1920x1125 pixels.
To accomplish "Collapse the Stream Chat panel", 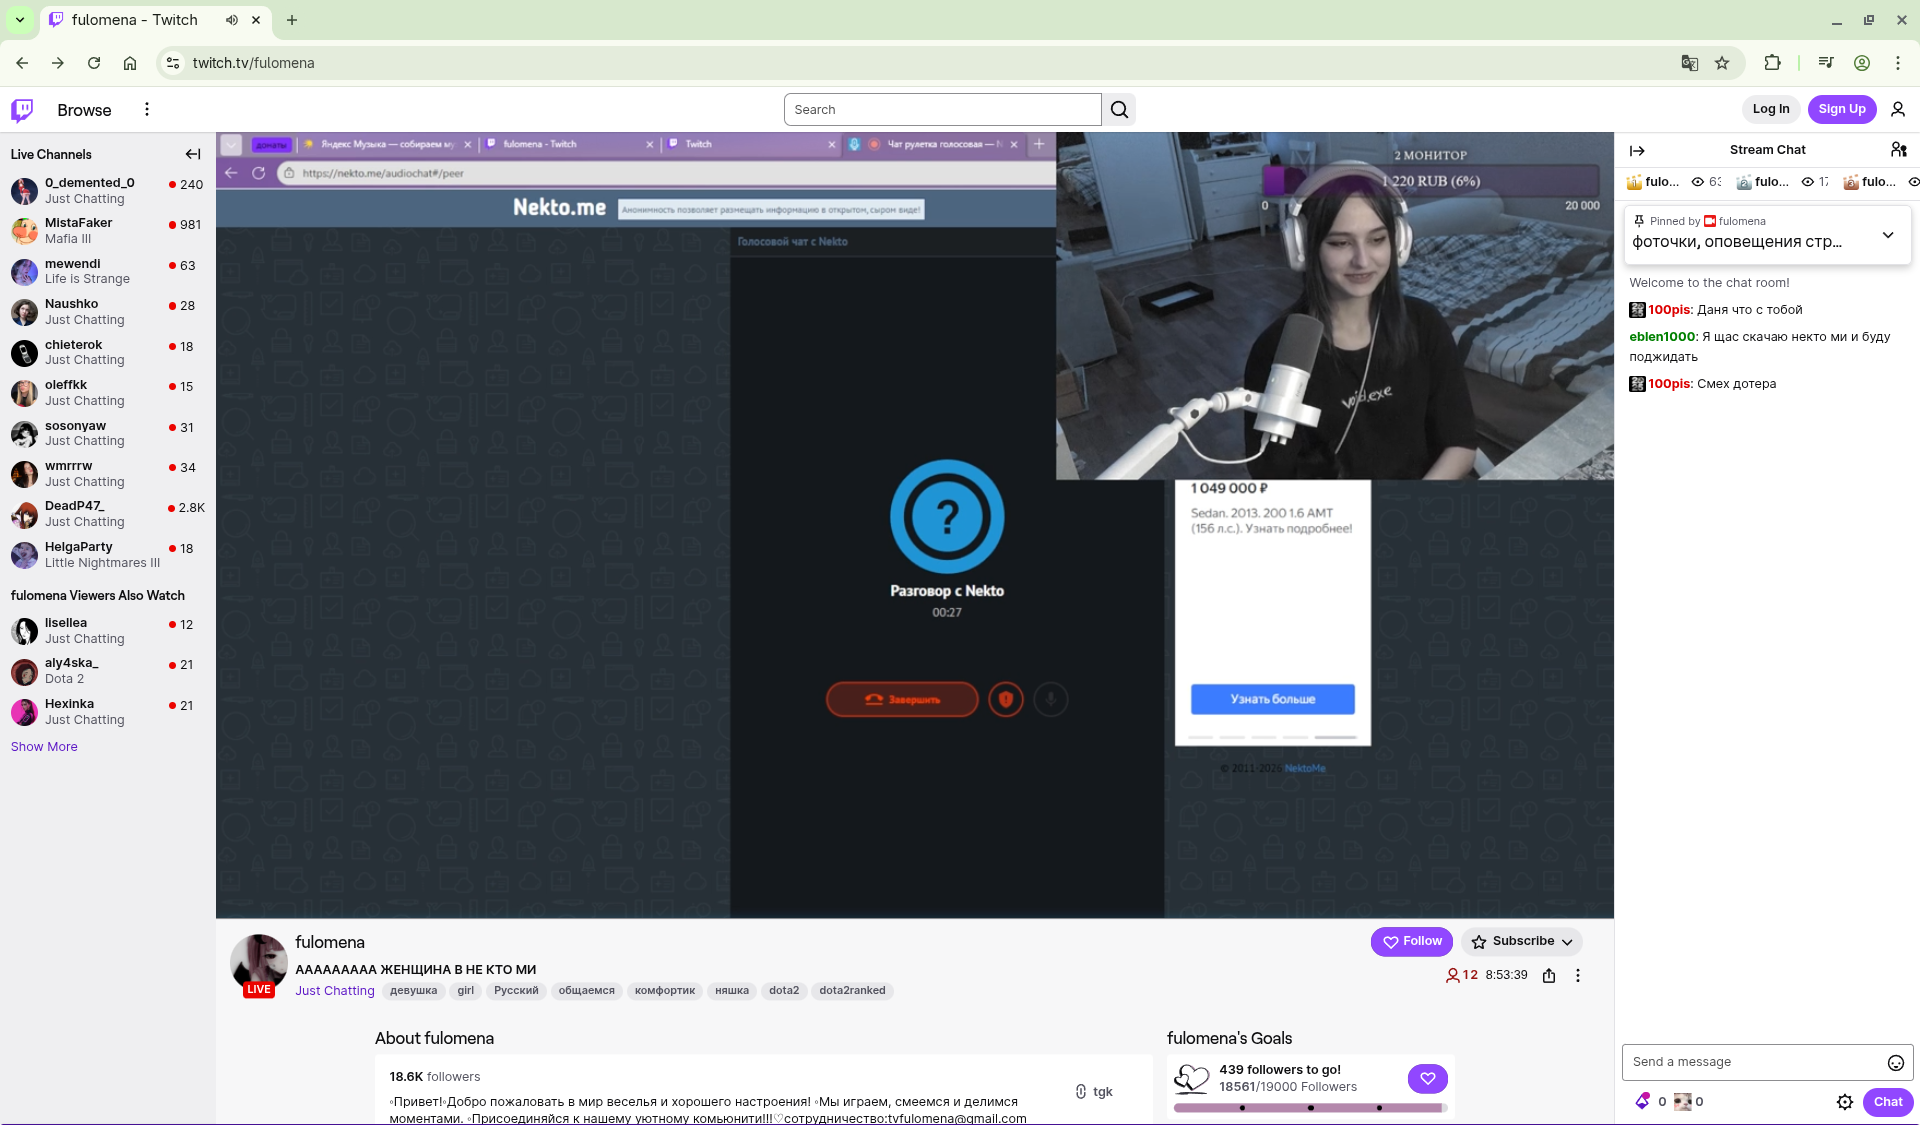I will pos(1637,150).
